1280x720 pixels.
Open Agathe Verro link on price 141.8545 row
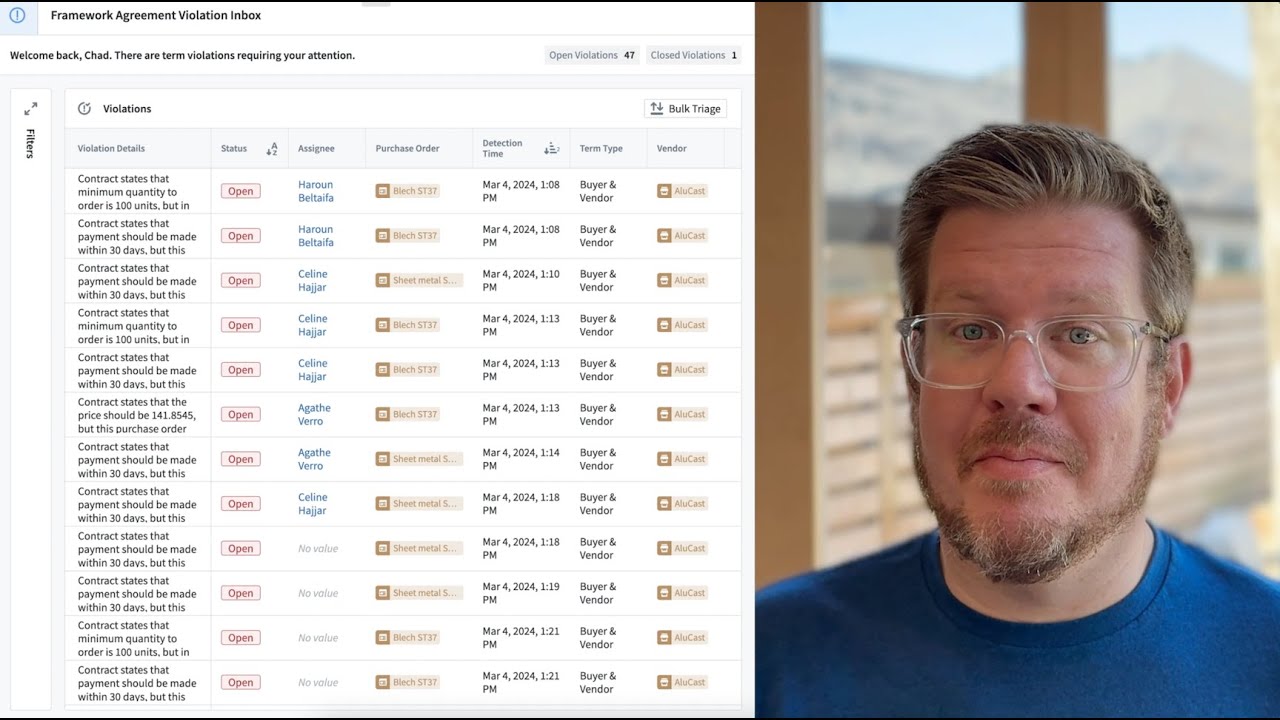click(x=314, y=415)
